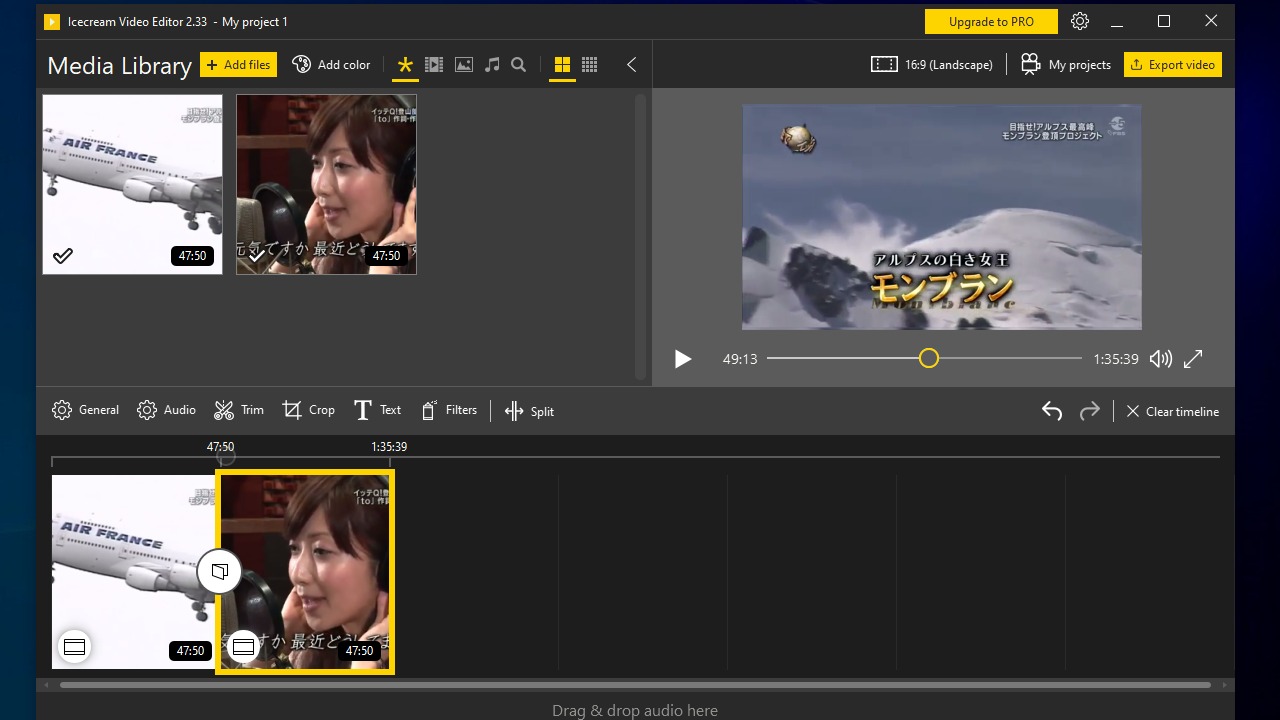Click the 1:35:39 timeline end marker

[x=389, y=447]
